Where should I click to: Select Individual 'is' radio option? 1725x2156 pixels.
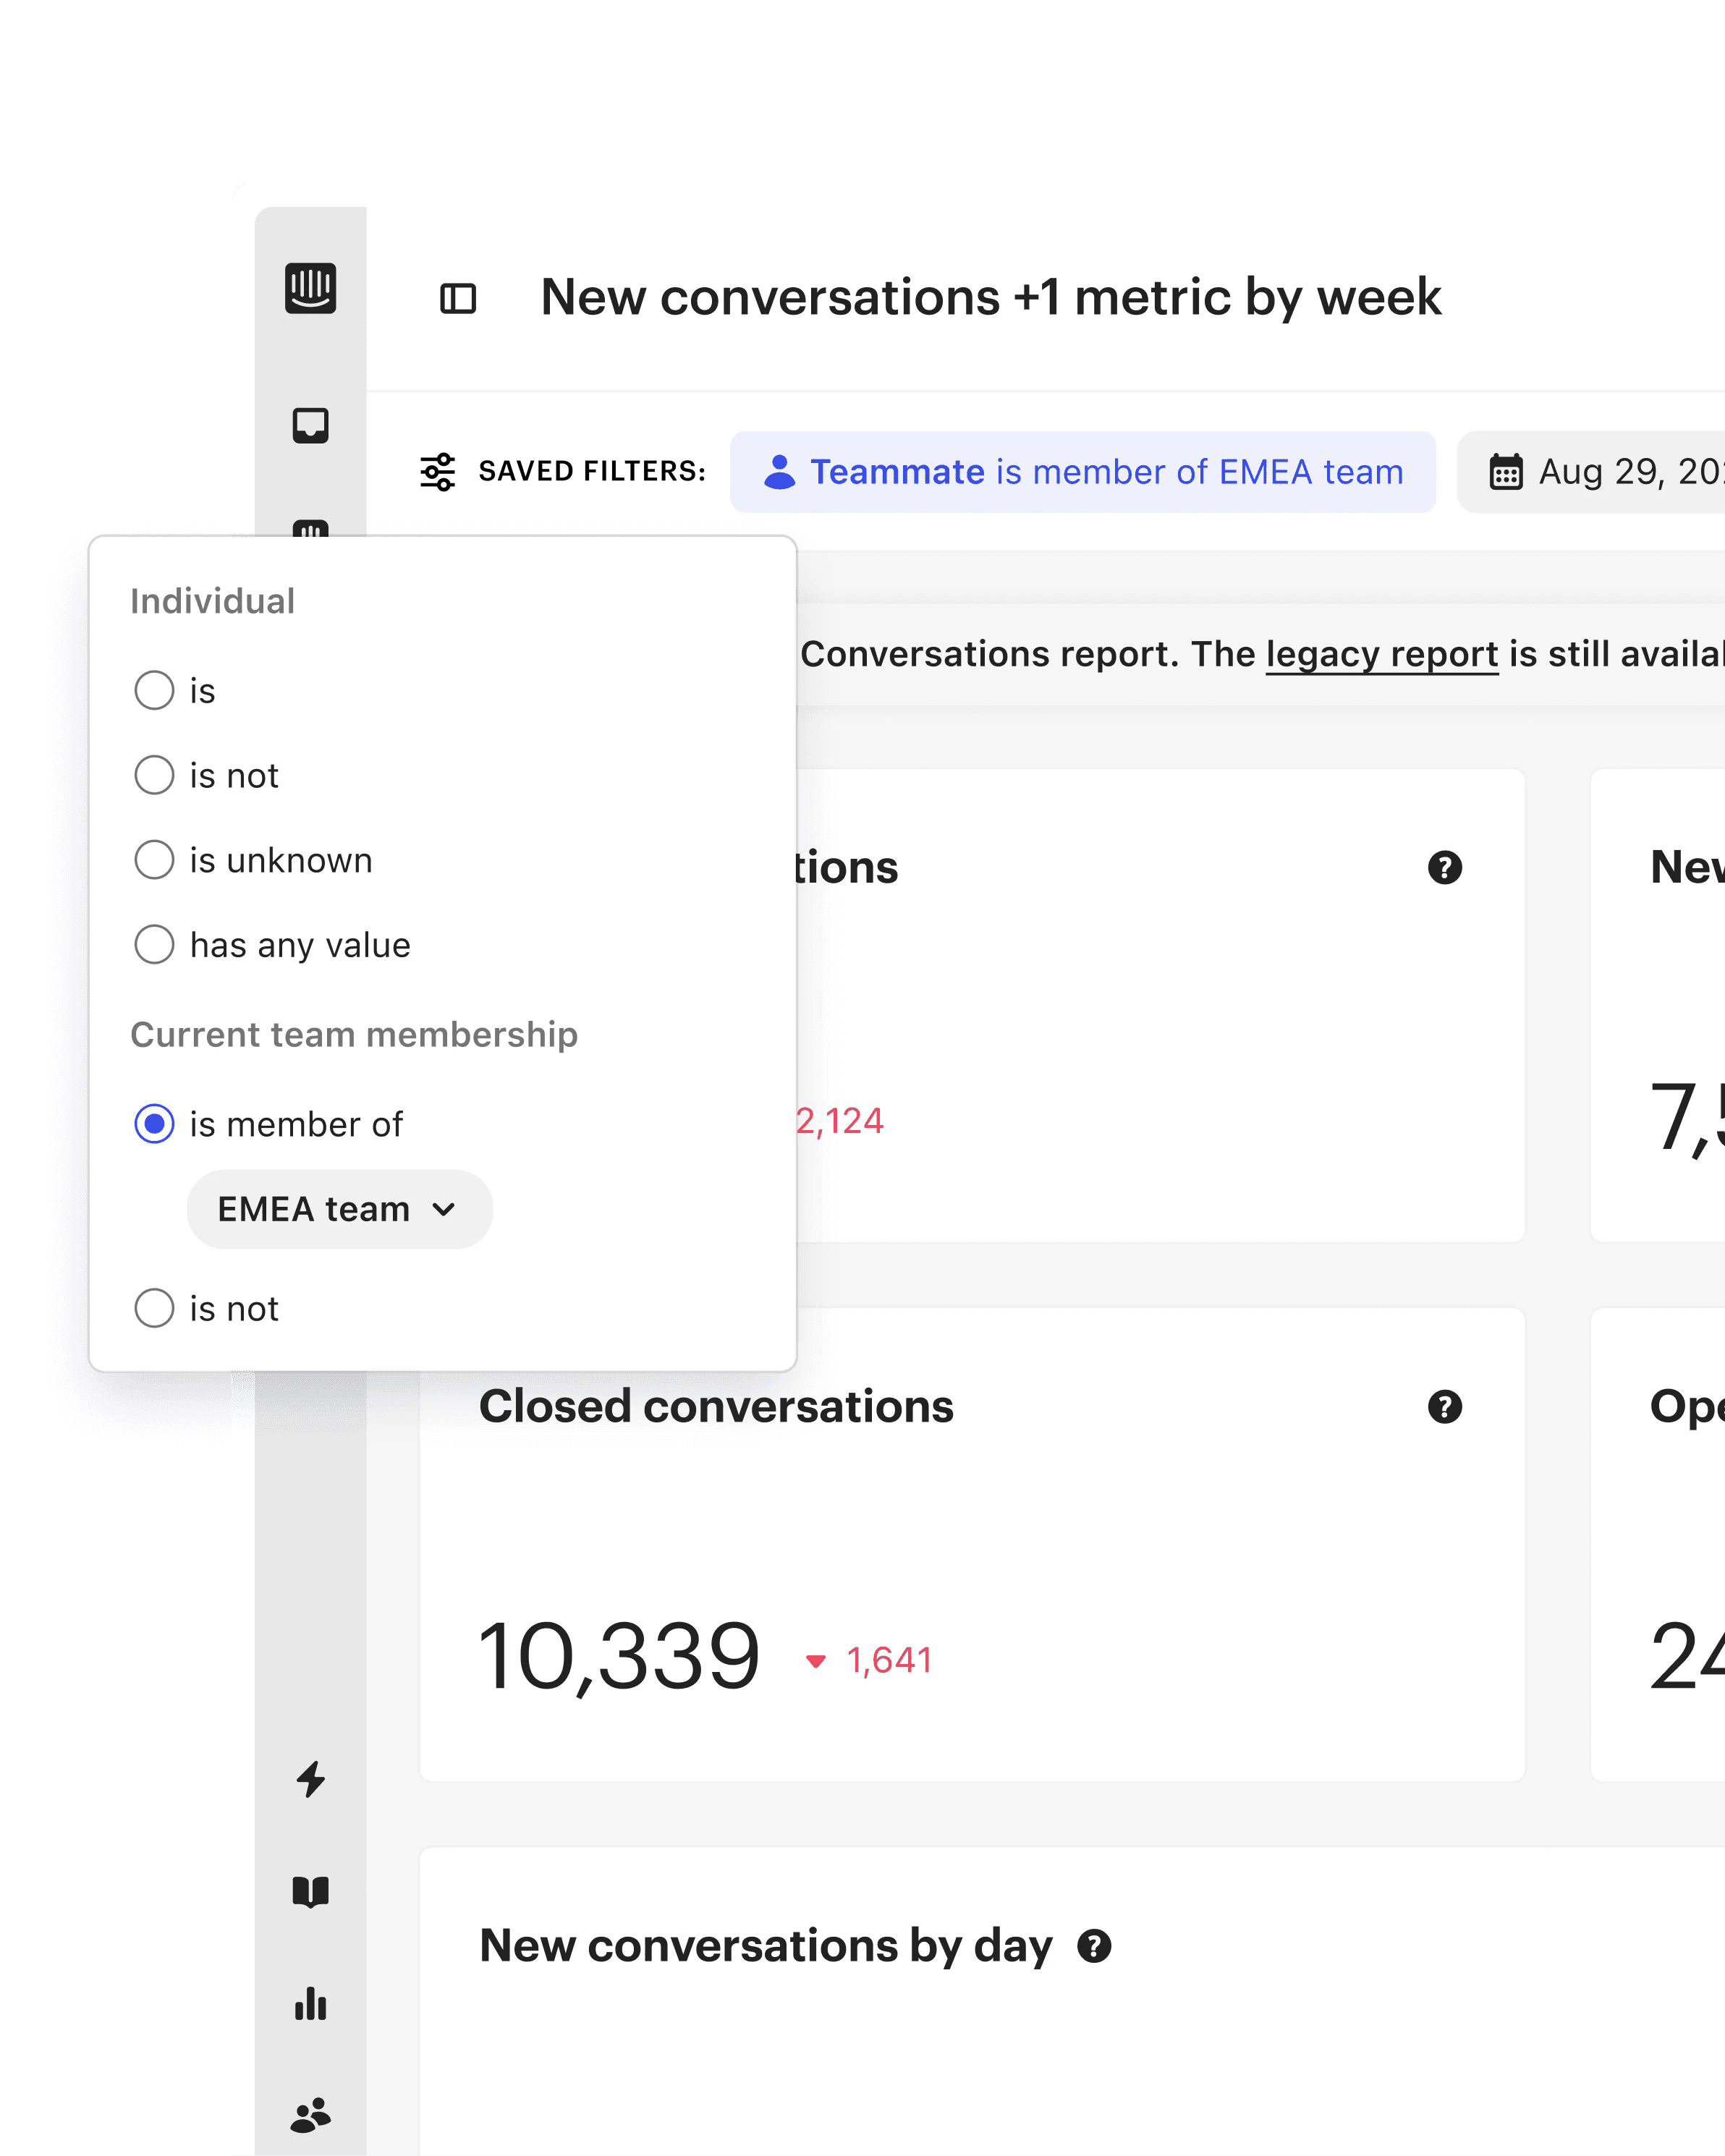click(154, 690)
